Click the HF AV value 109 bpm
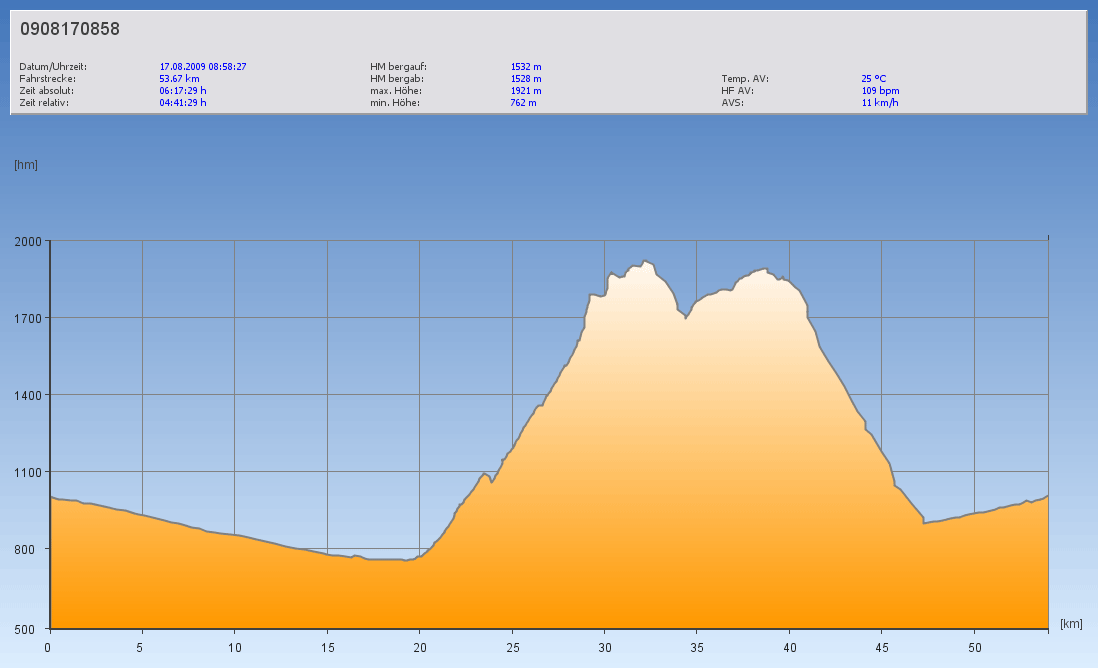Screen dimensions: 1098x668 [880, 90]
